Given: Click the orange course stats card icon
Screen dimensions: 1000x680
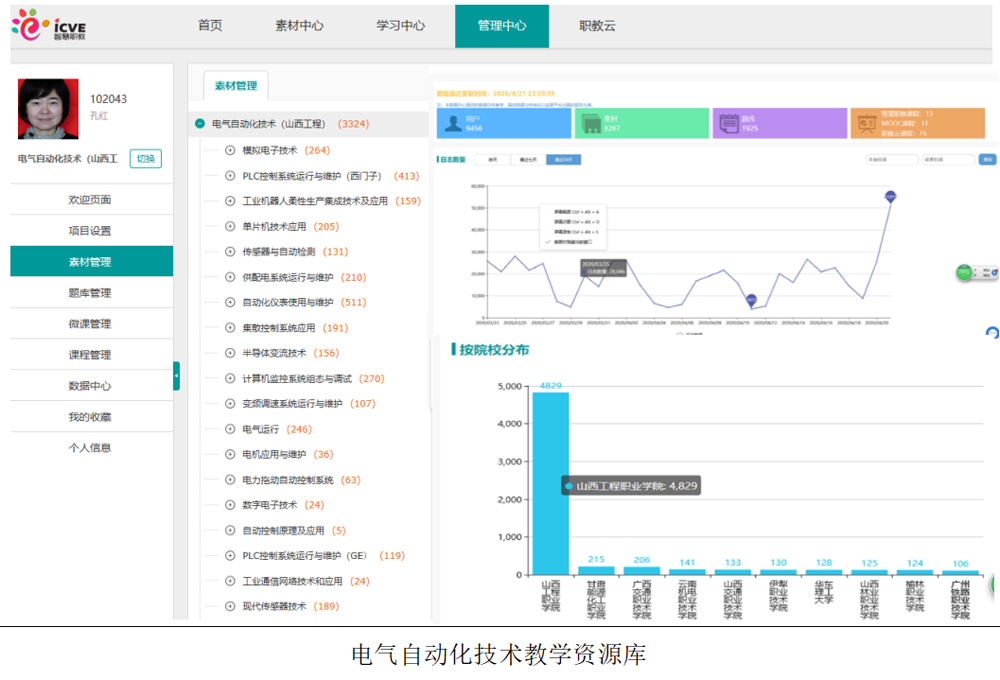Looking at the screenshot, I should click(866, 123).
